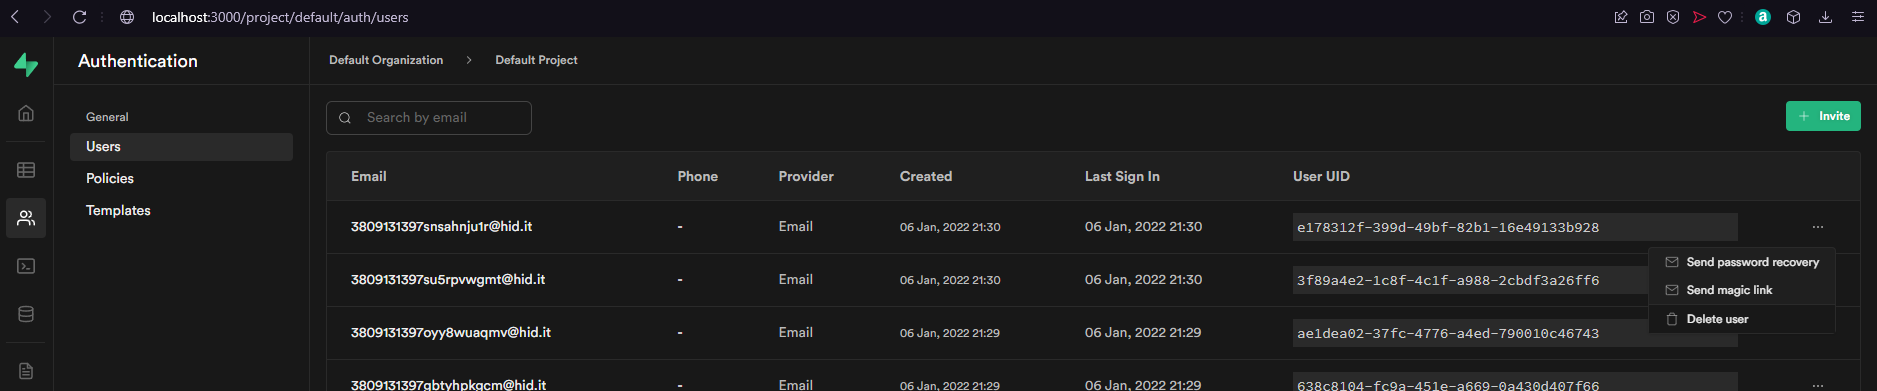Viewport: 1877px width, 391px height.
Task: Click the browser share/edit icon
Action: point(1621,17)
